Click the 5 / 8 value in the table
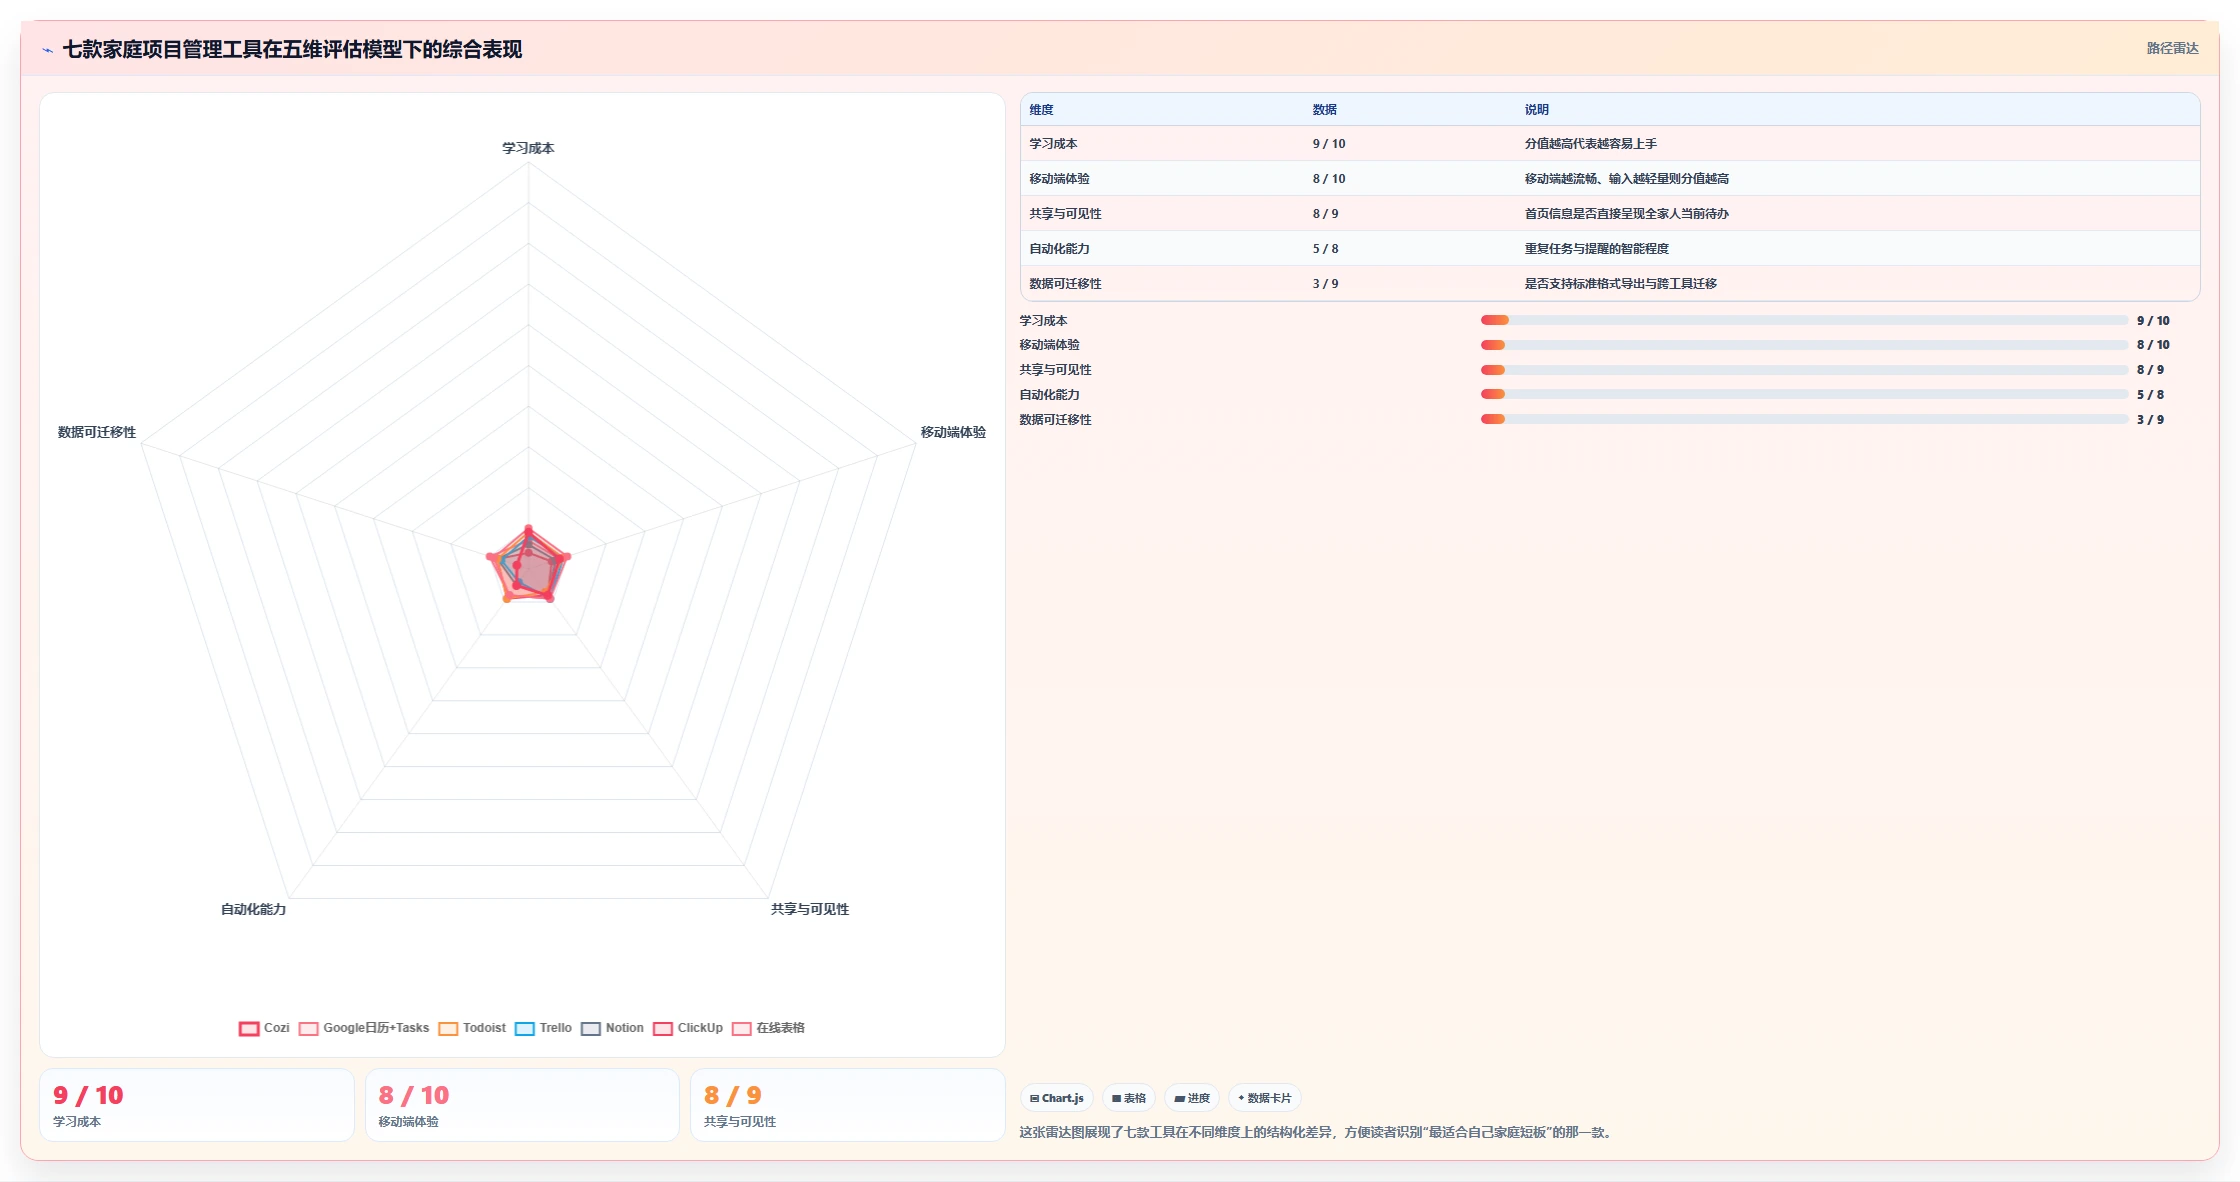The width and height of the screenshot is (2240, 1182). [1325, 249]
